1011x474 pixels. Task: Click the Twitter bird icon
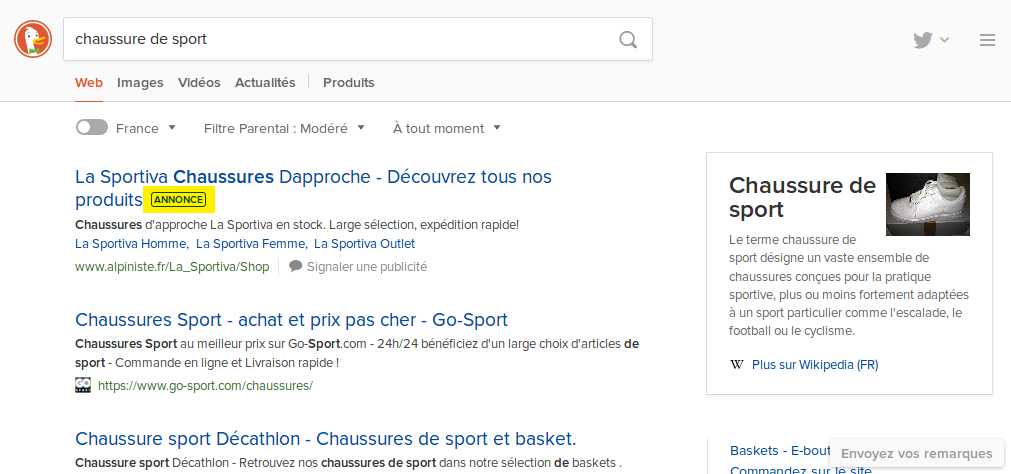[x=923, y=40]
